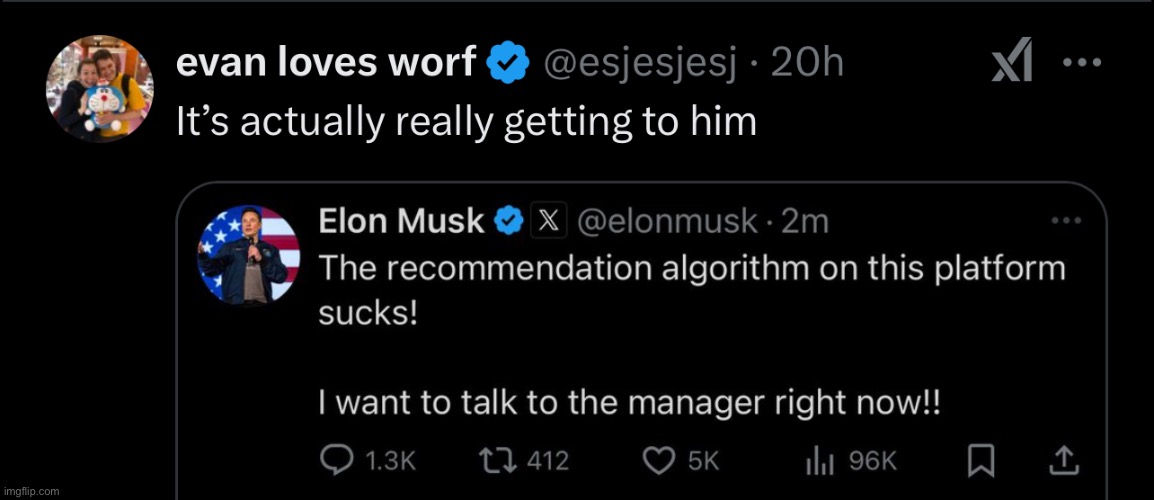Bookmark the Elon Musk tweet
Image resolution: width=1154 pixels, height=500 pixels.
pos(981,460)
